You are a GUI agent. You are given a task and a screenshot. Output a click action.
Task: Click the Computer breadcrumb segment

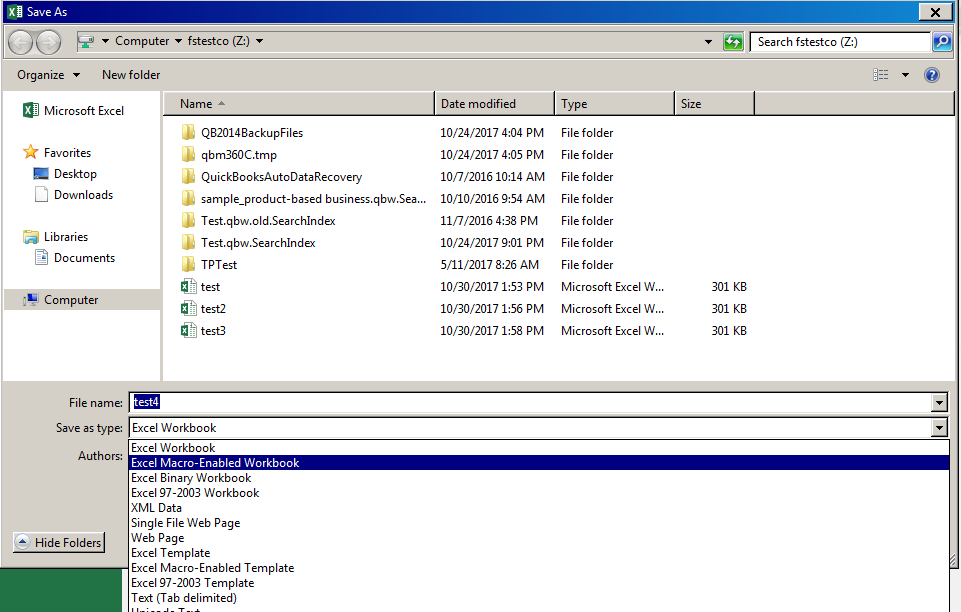[142, 41]
